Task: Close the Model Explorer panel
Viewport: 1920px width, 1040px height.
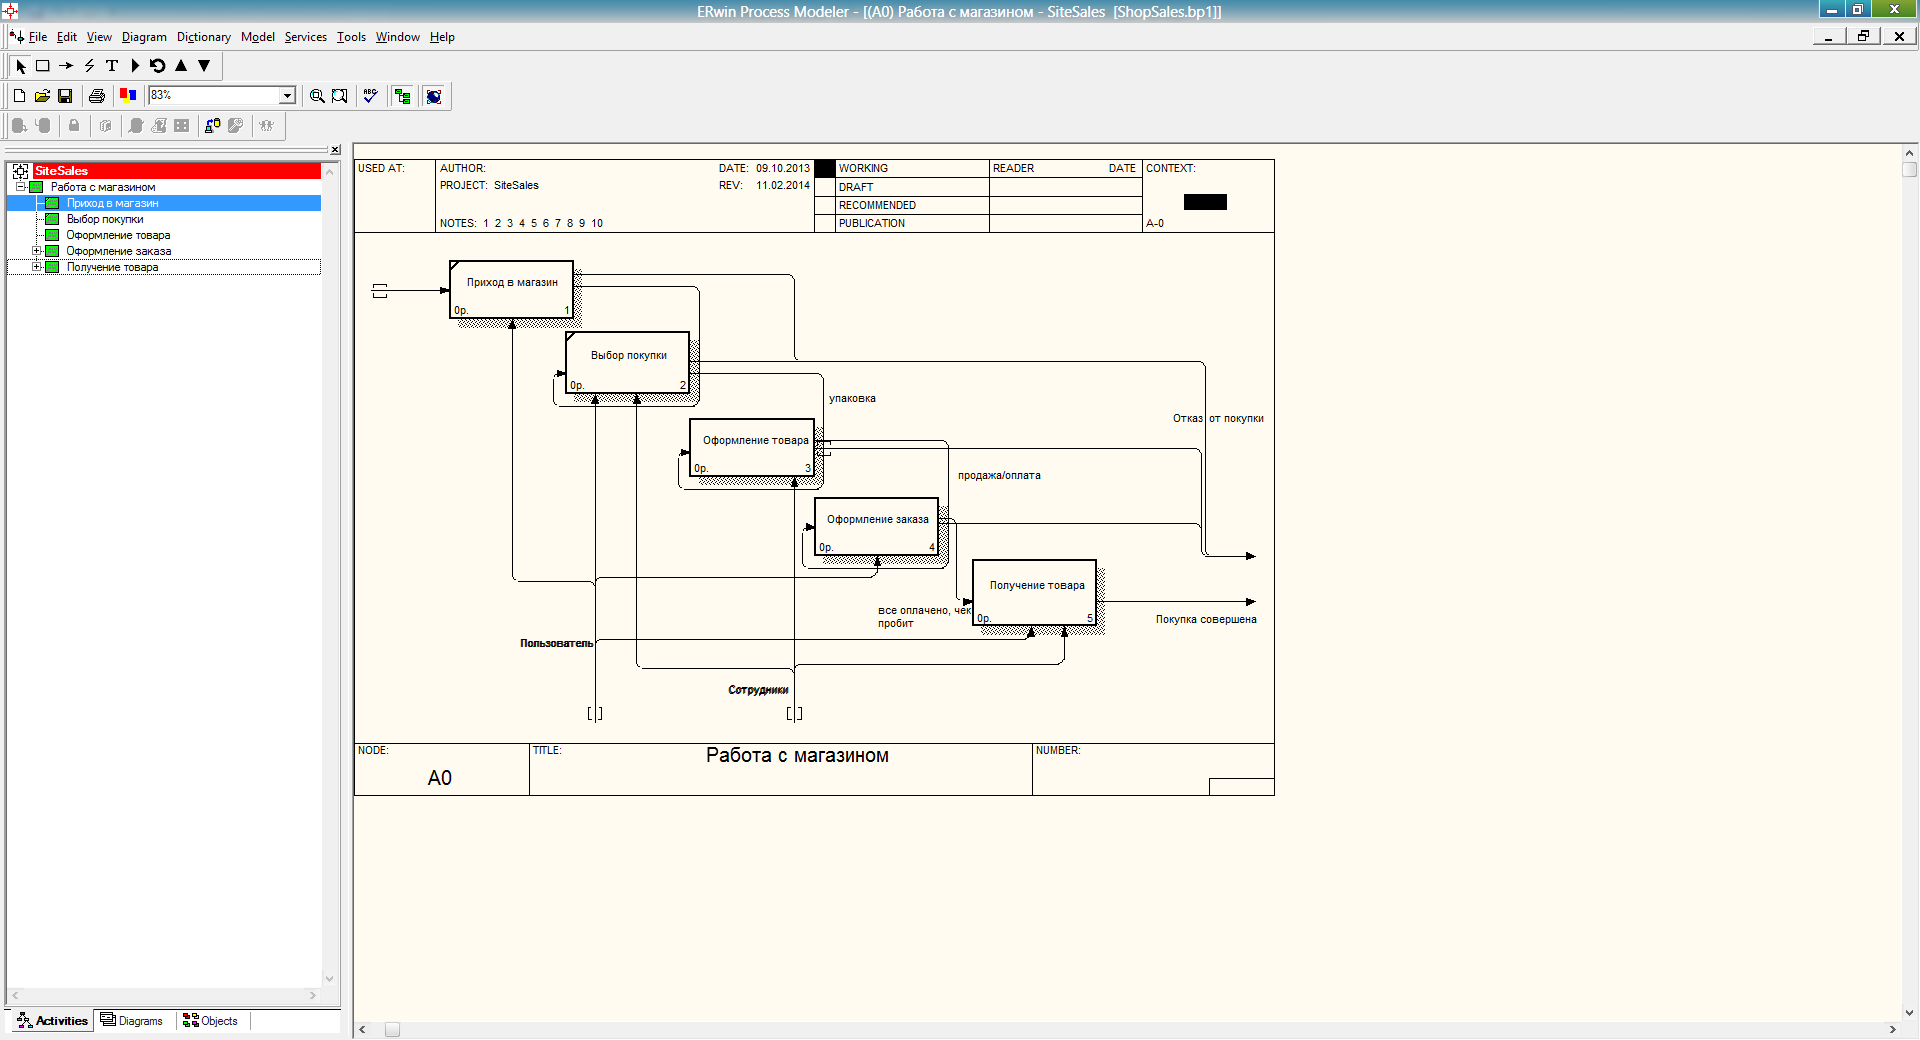Action: click(x=335, y=150)
